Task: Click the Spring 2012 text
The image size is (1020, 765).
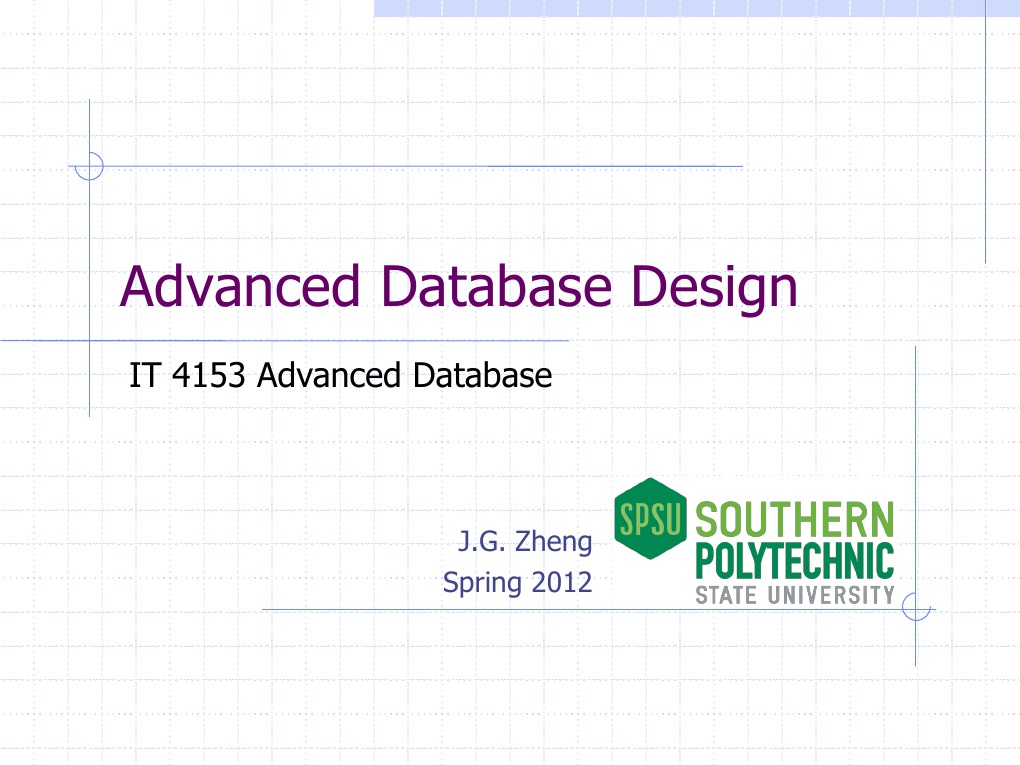Action: click(518, 582)
